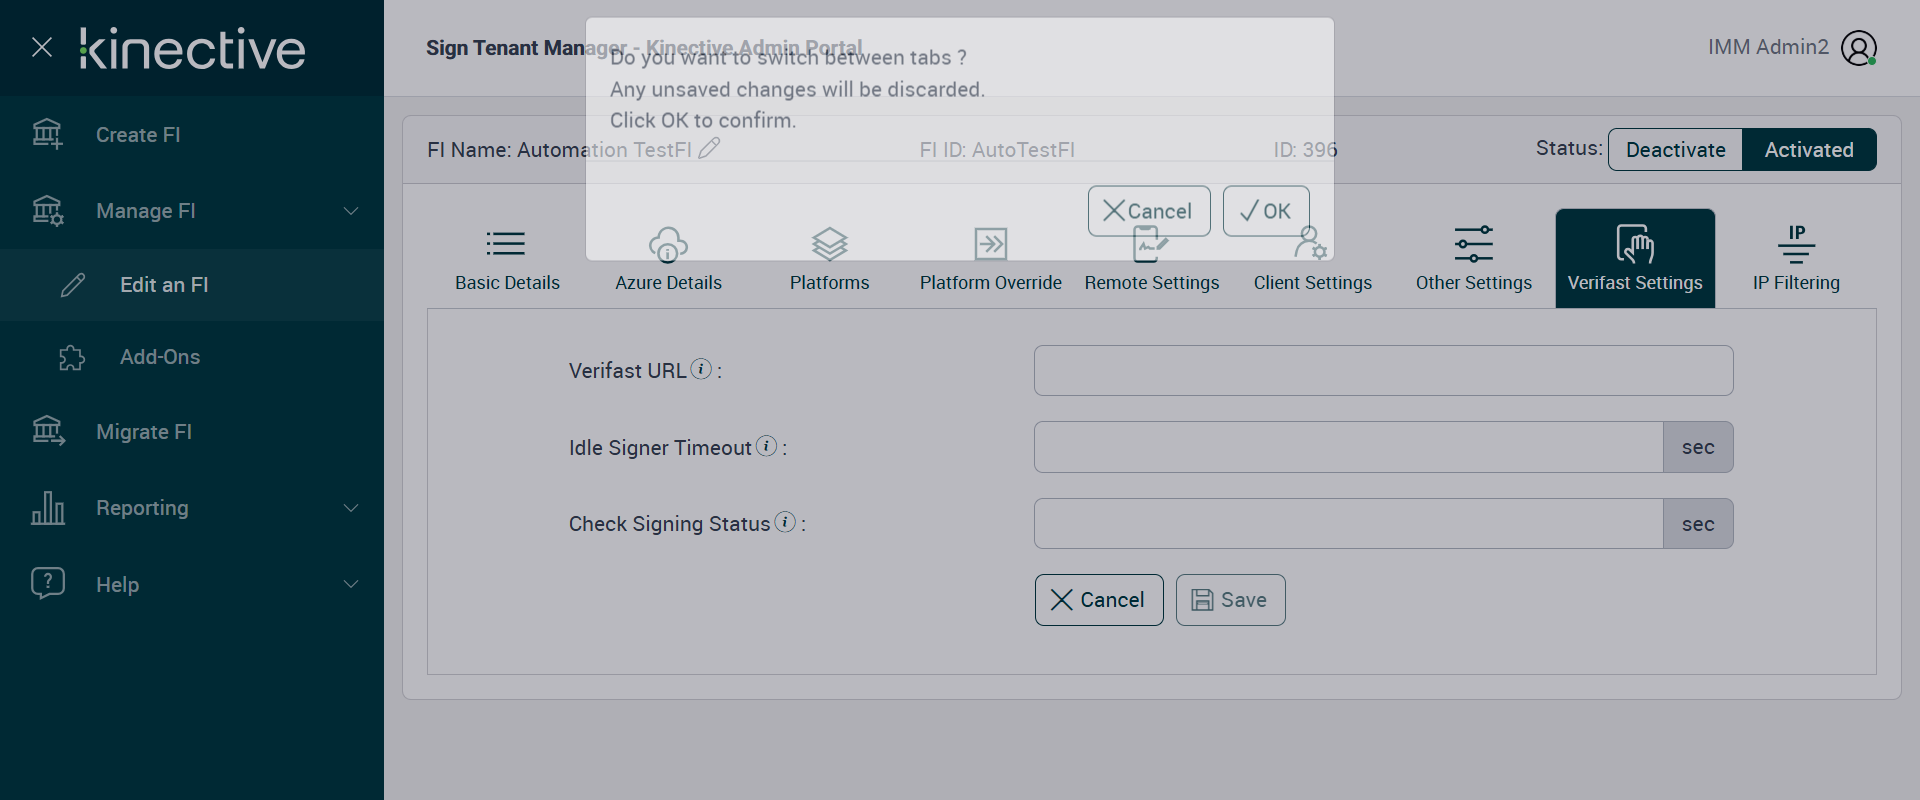
Task: Edit FI name with the pencil icon
Action: coord(709,149)
